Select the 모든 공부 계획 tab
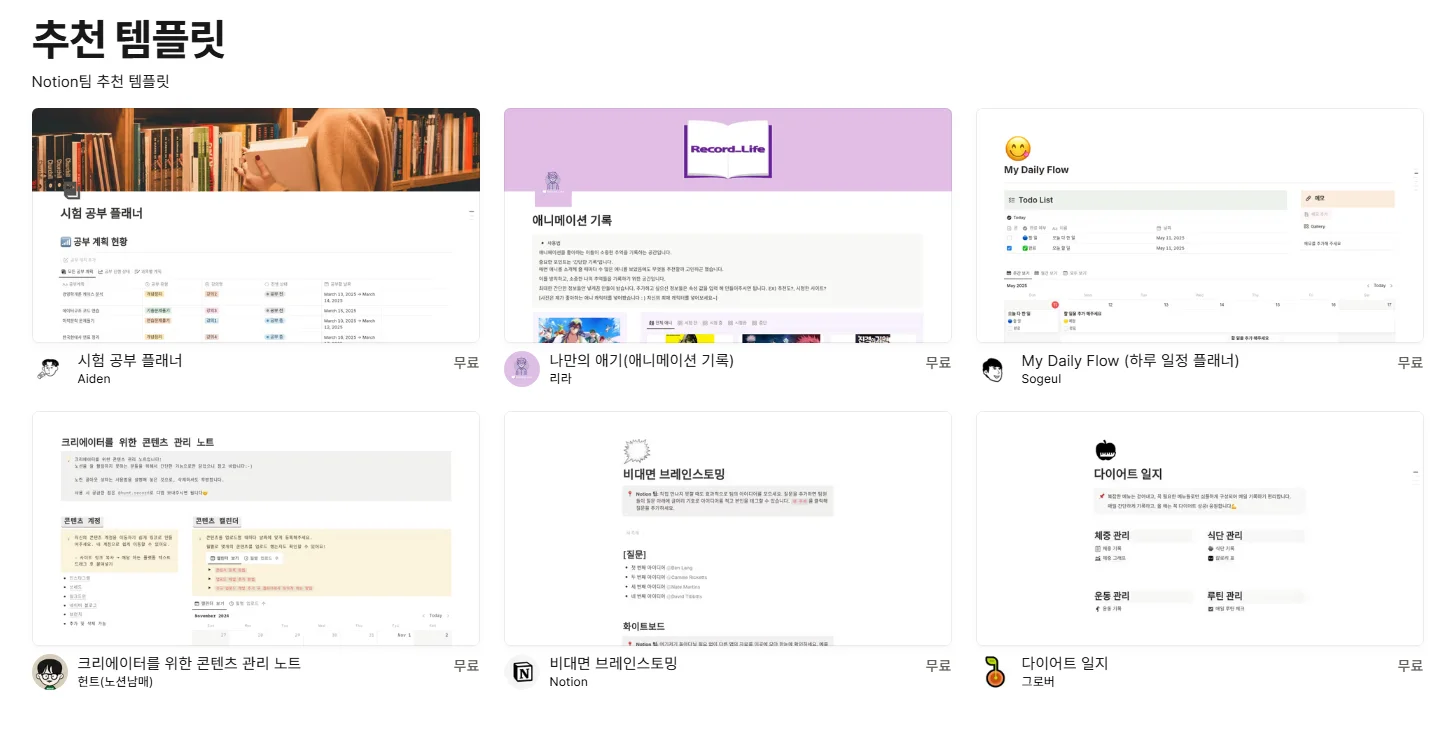Viewport: 1449px width, 732px height. [76, 271]
